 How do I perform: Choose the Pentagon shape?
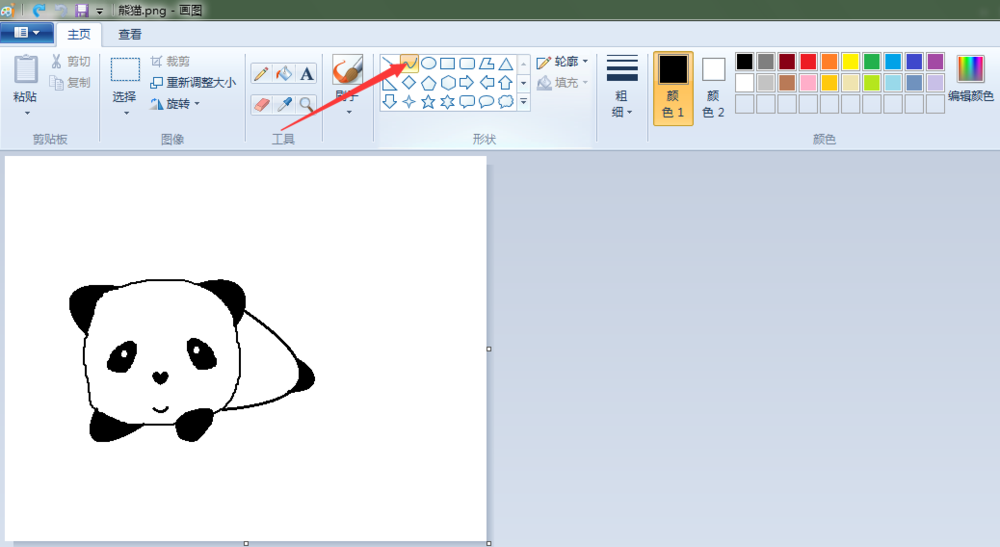[x=429, y=82]
